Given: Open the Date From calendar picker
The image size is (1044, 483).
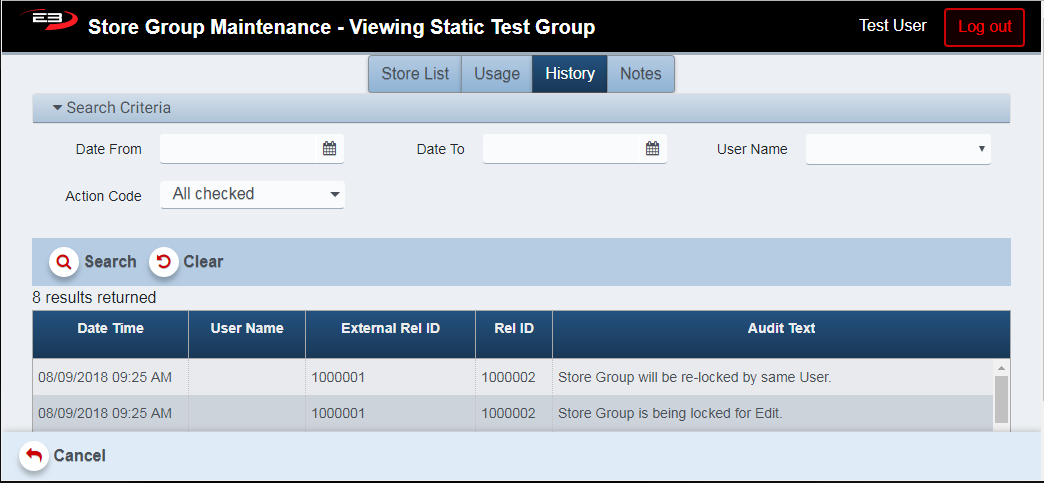Looking at the screenshot, I should click(x=329, y=149).
